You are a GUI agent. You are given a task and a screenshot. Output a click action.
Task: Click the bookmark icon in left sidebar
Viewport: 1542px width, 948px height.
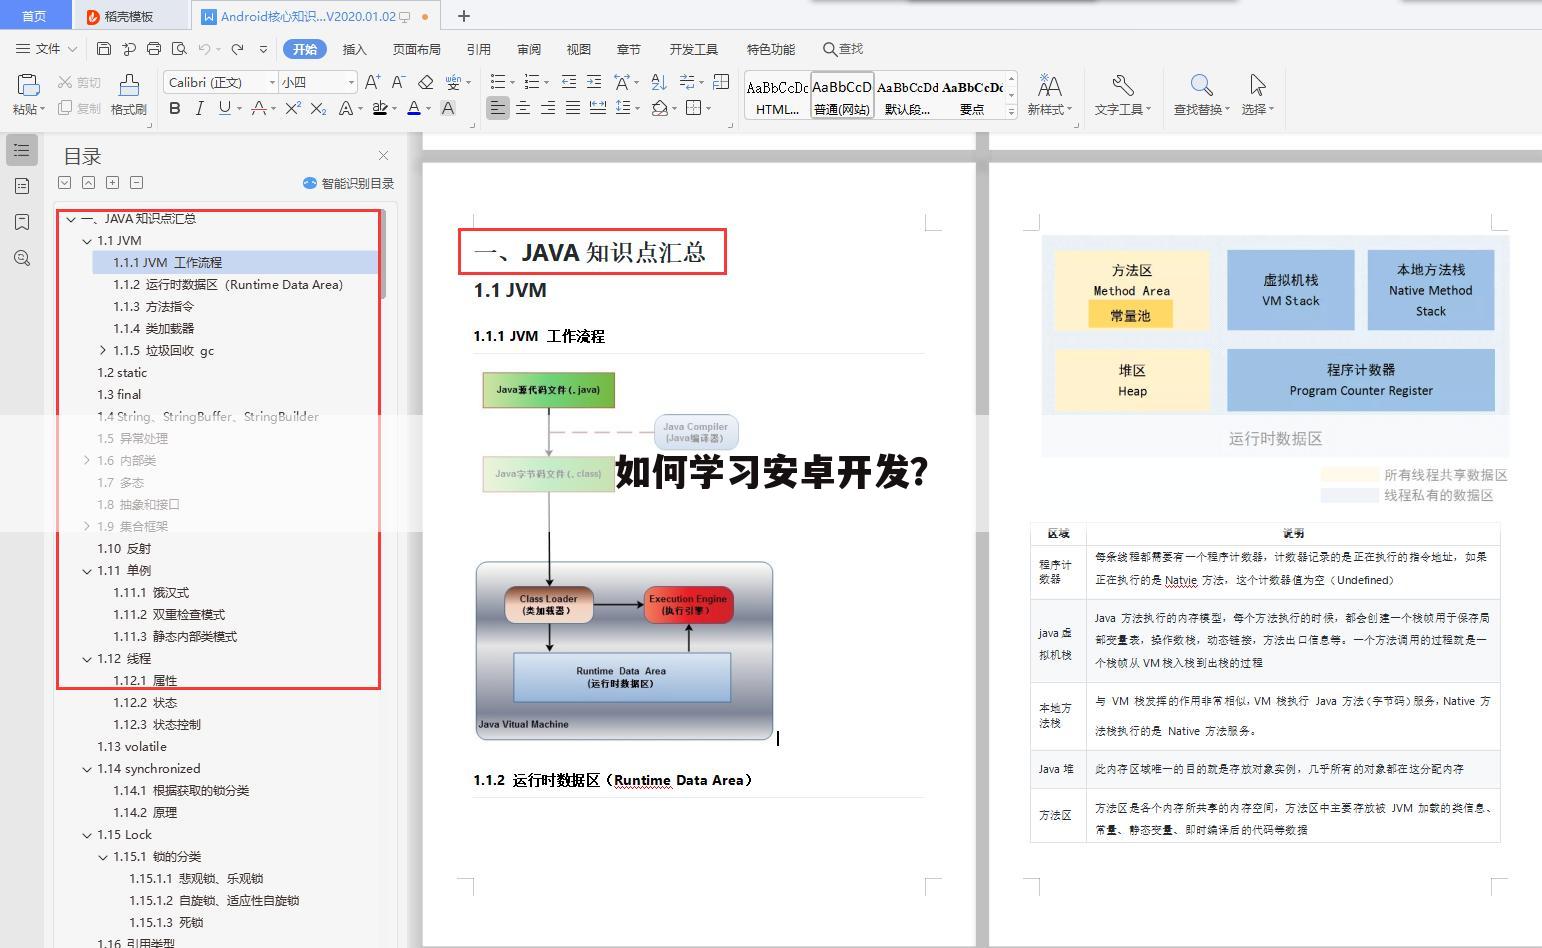coord(22,222)
